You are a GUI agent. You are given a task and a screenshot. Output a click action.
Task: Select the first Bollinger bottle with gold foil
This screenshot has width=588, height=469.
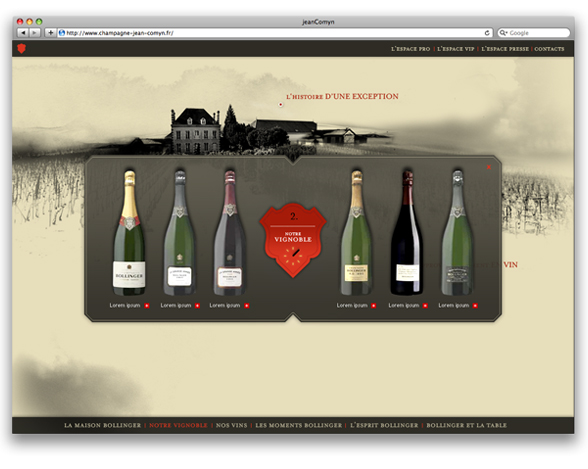(129, 233)
